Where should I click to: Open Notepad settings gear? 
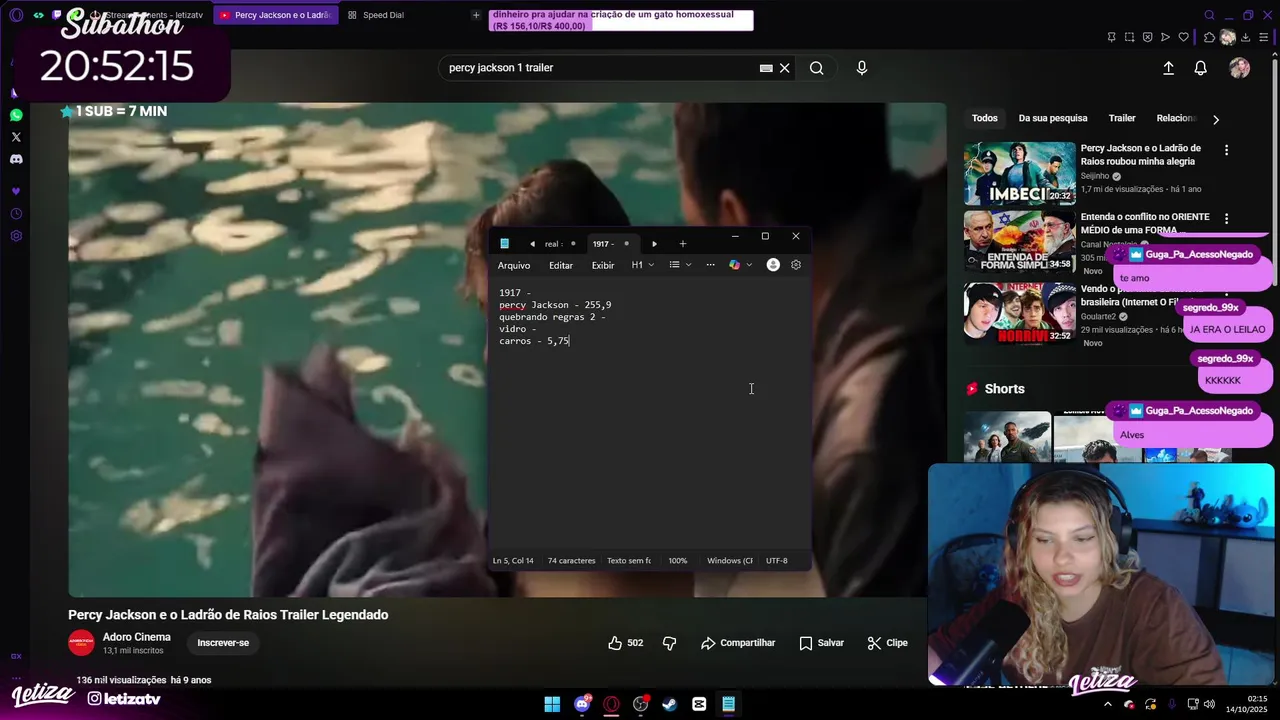796,265
